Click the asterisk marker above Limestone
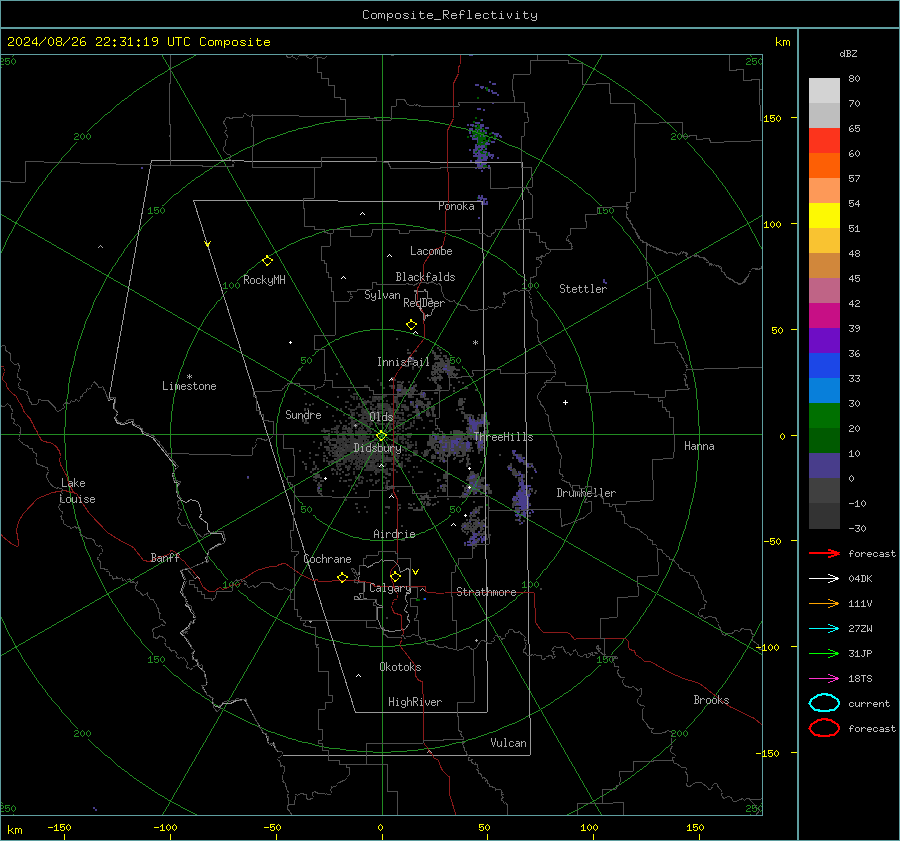900x841 pixels. tap(189, 377)
